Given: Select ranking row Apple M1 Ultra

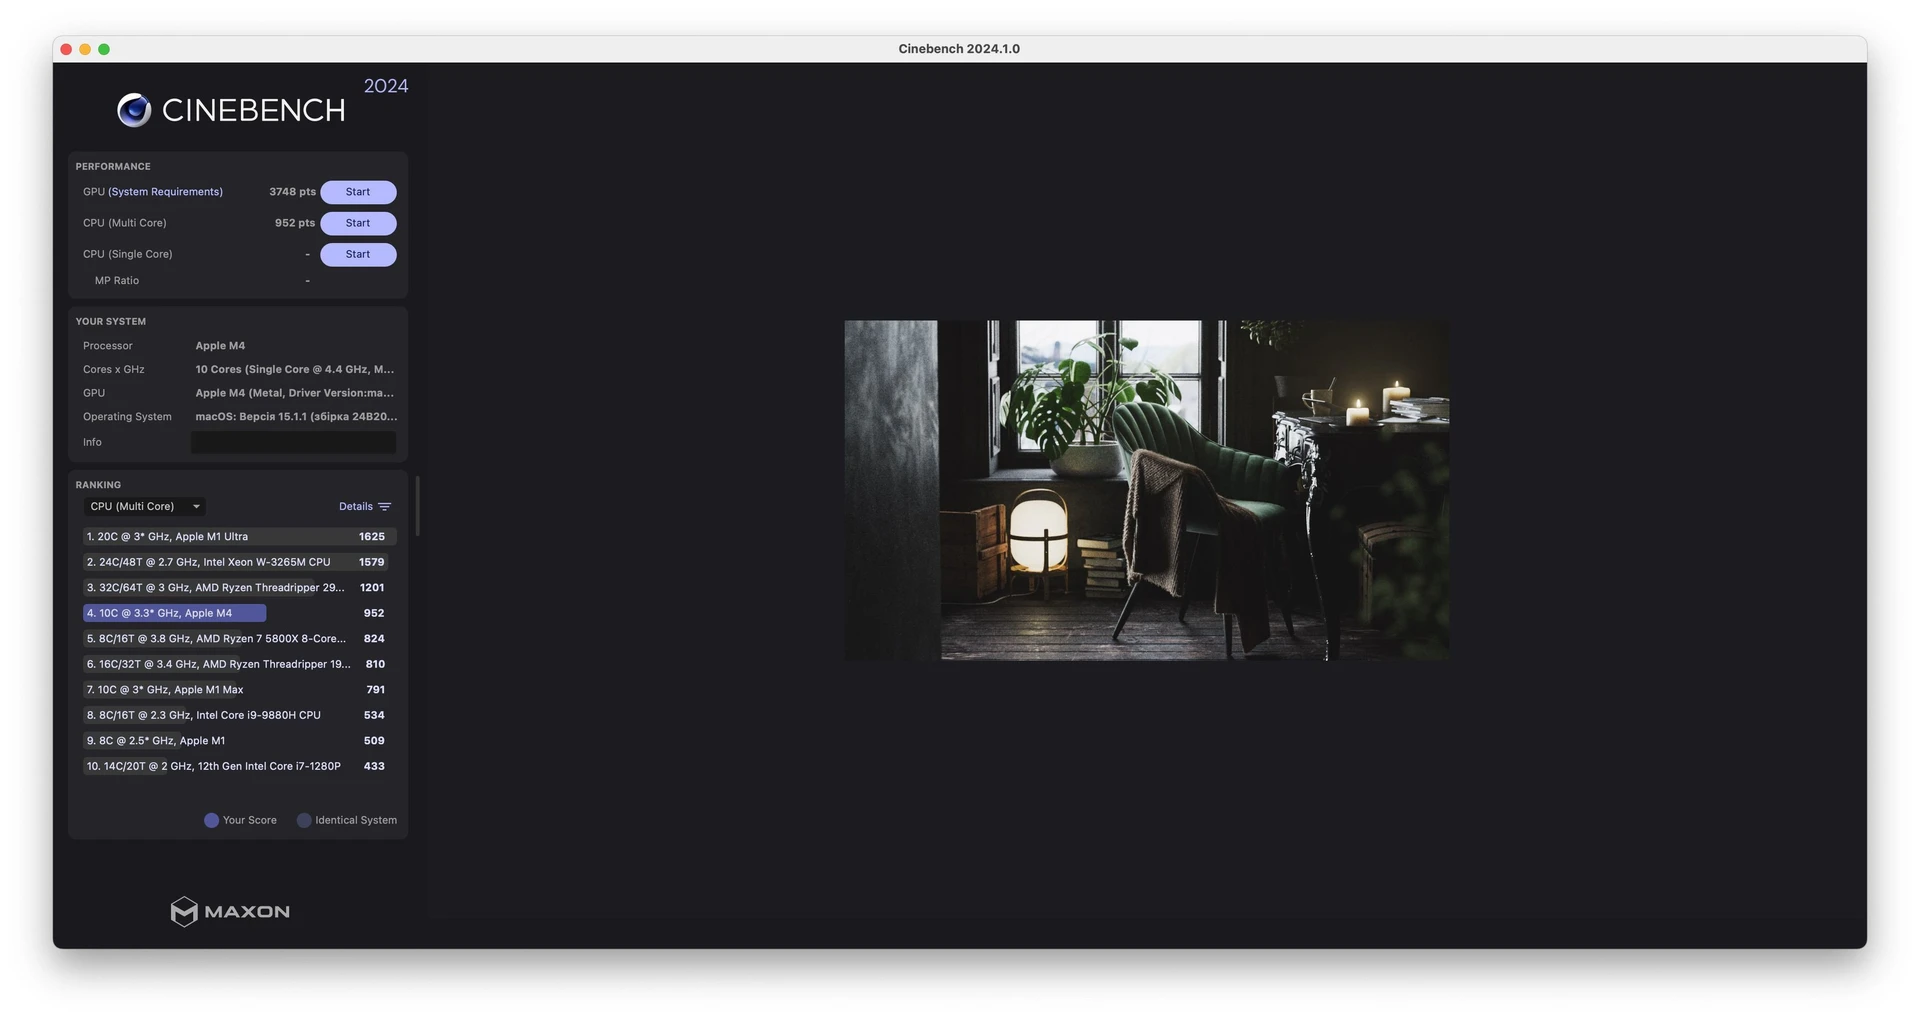Looking at the screenshot, I should pos(239,537).
